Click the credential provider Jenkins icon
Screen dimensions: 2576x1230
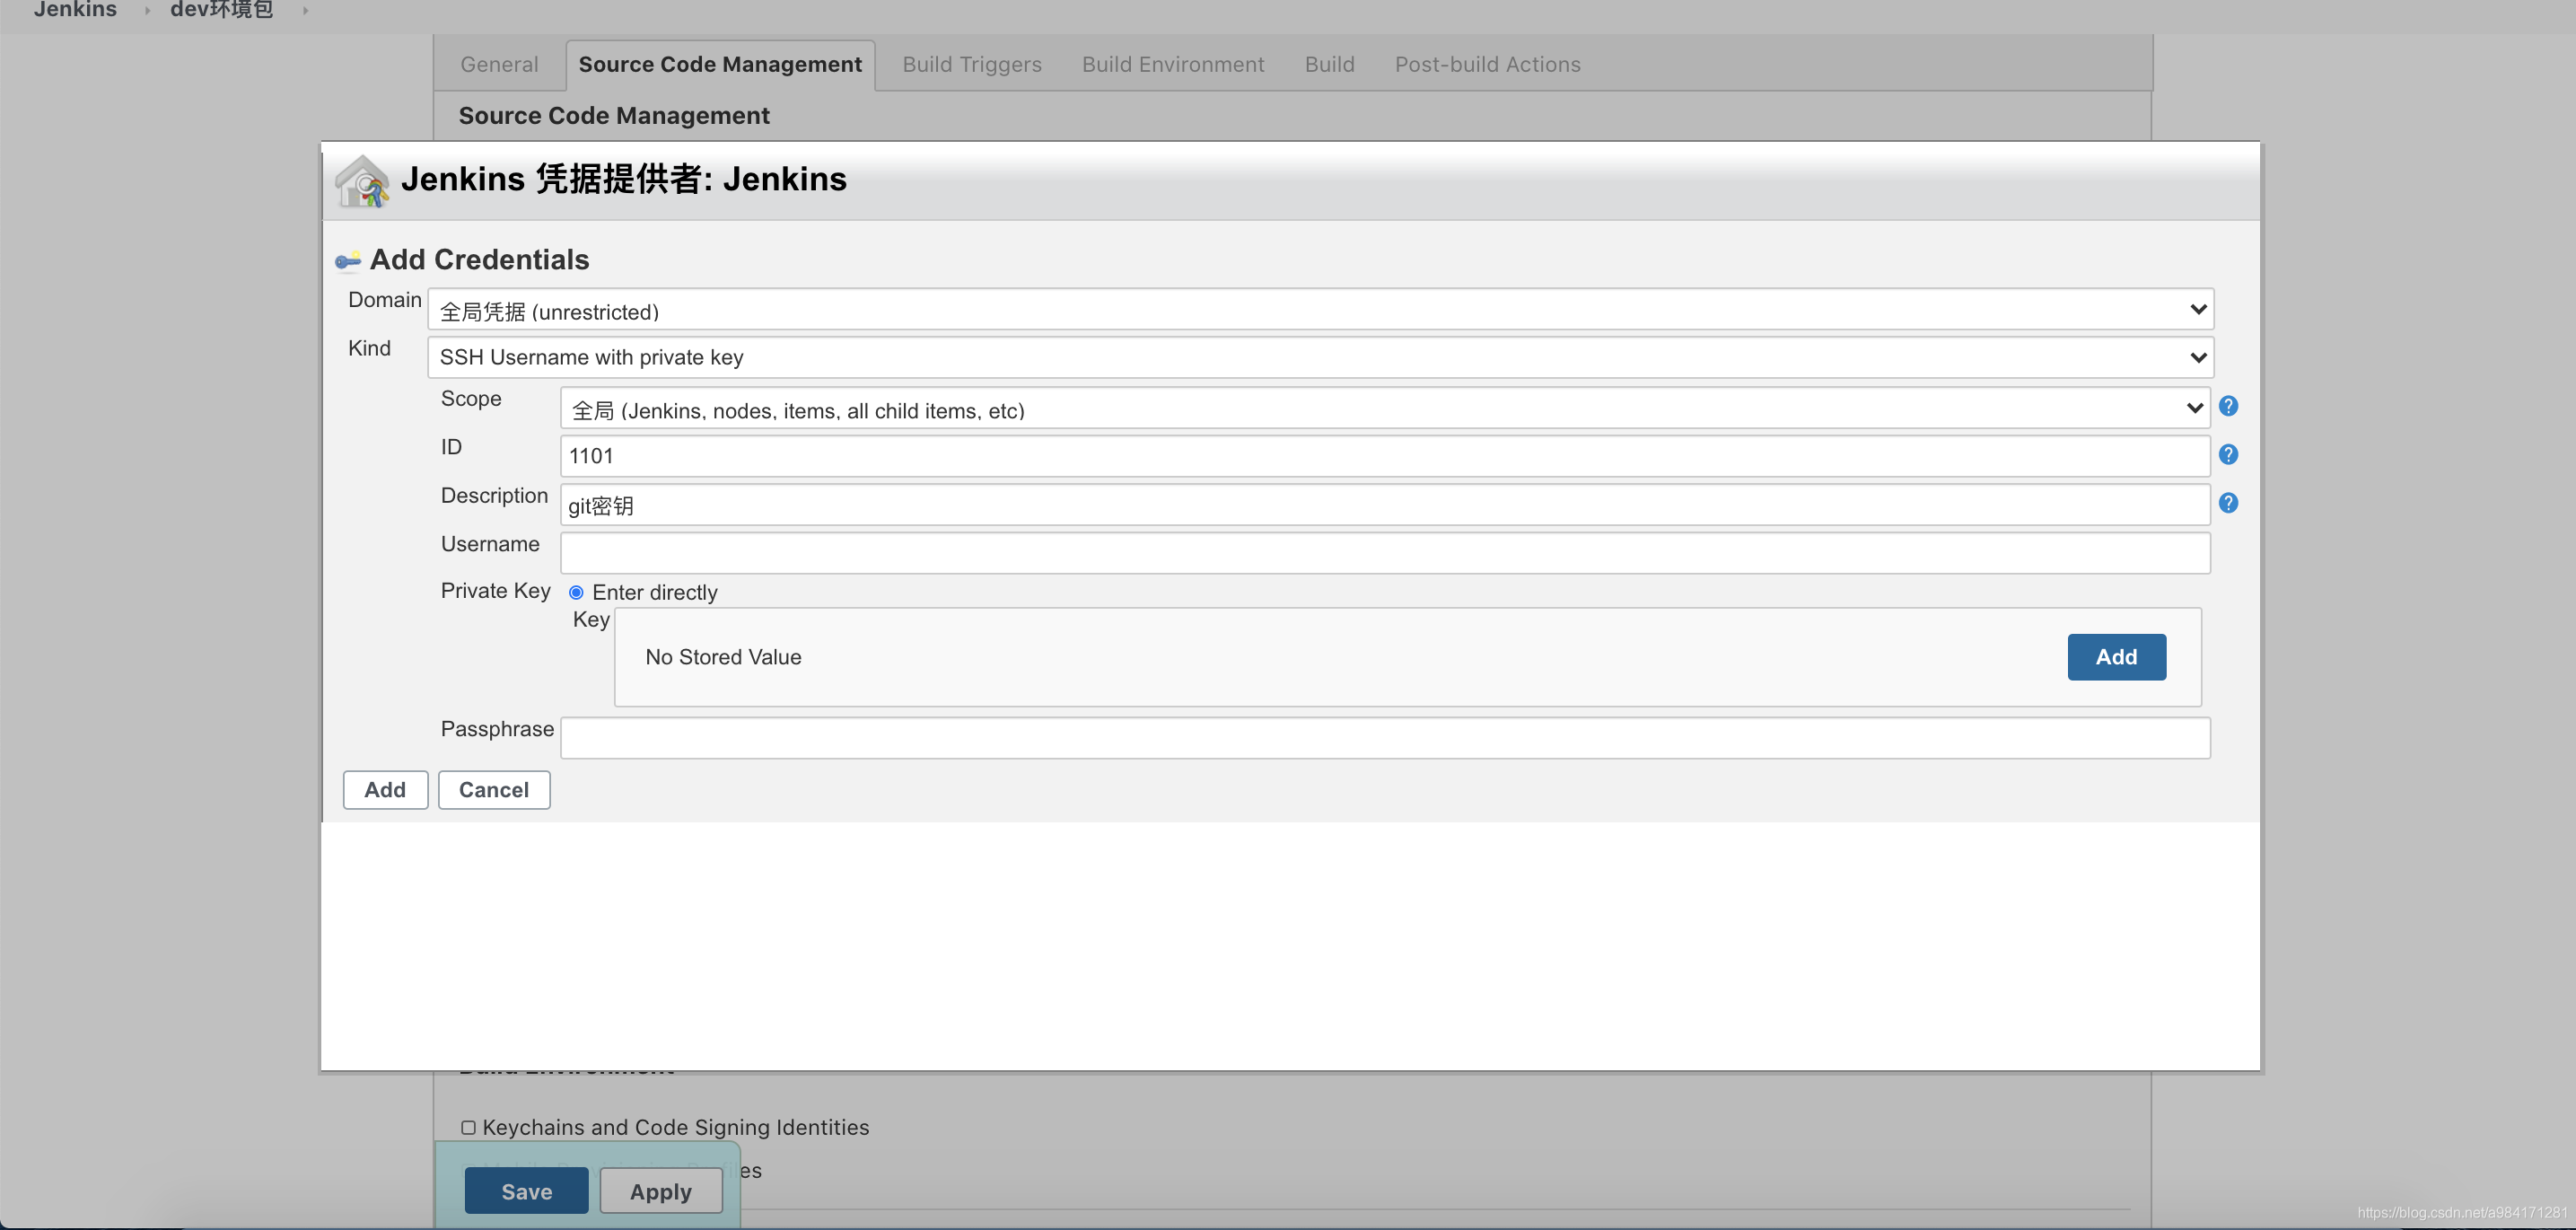pyautogui.click(x=362, y=180)
